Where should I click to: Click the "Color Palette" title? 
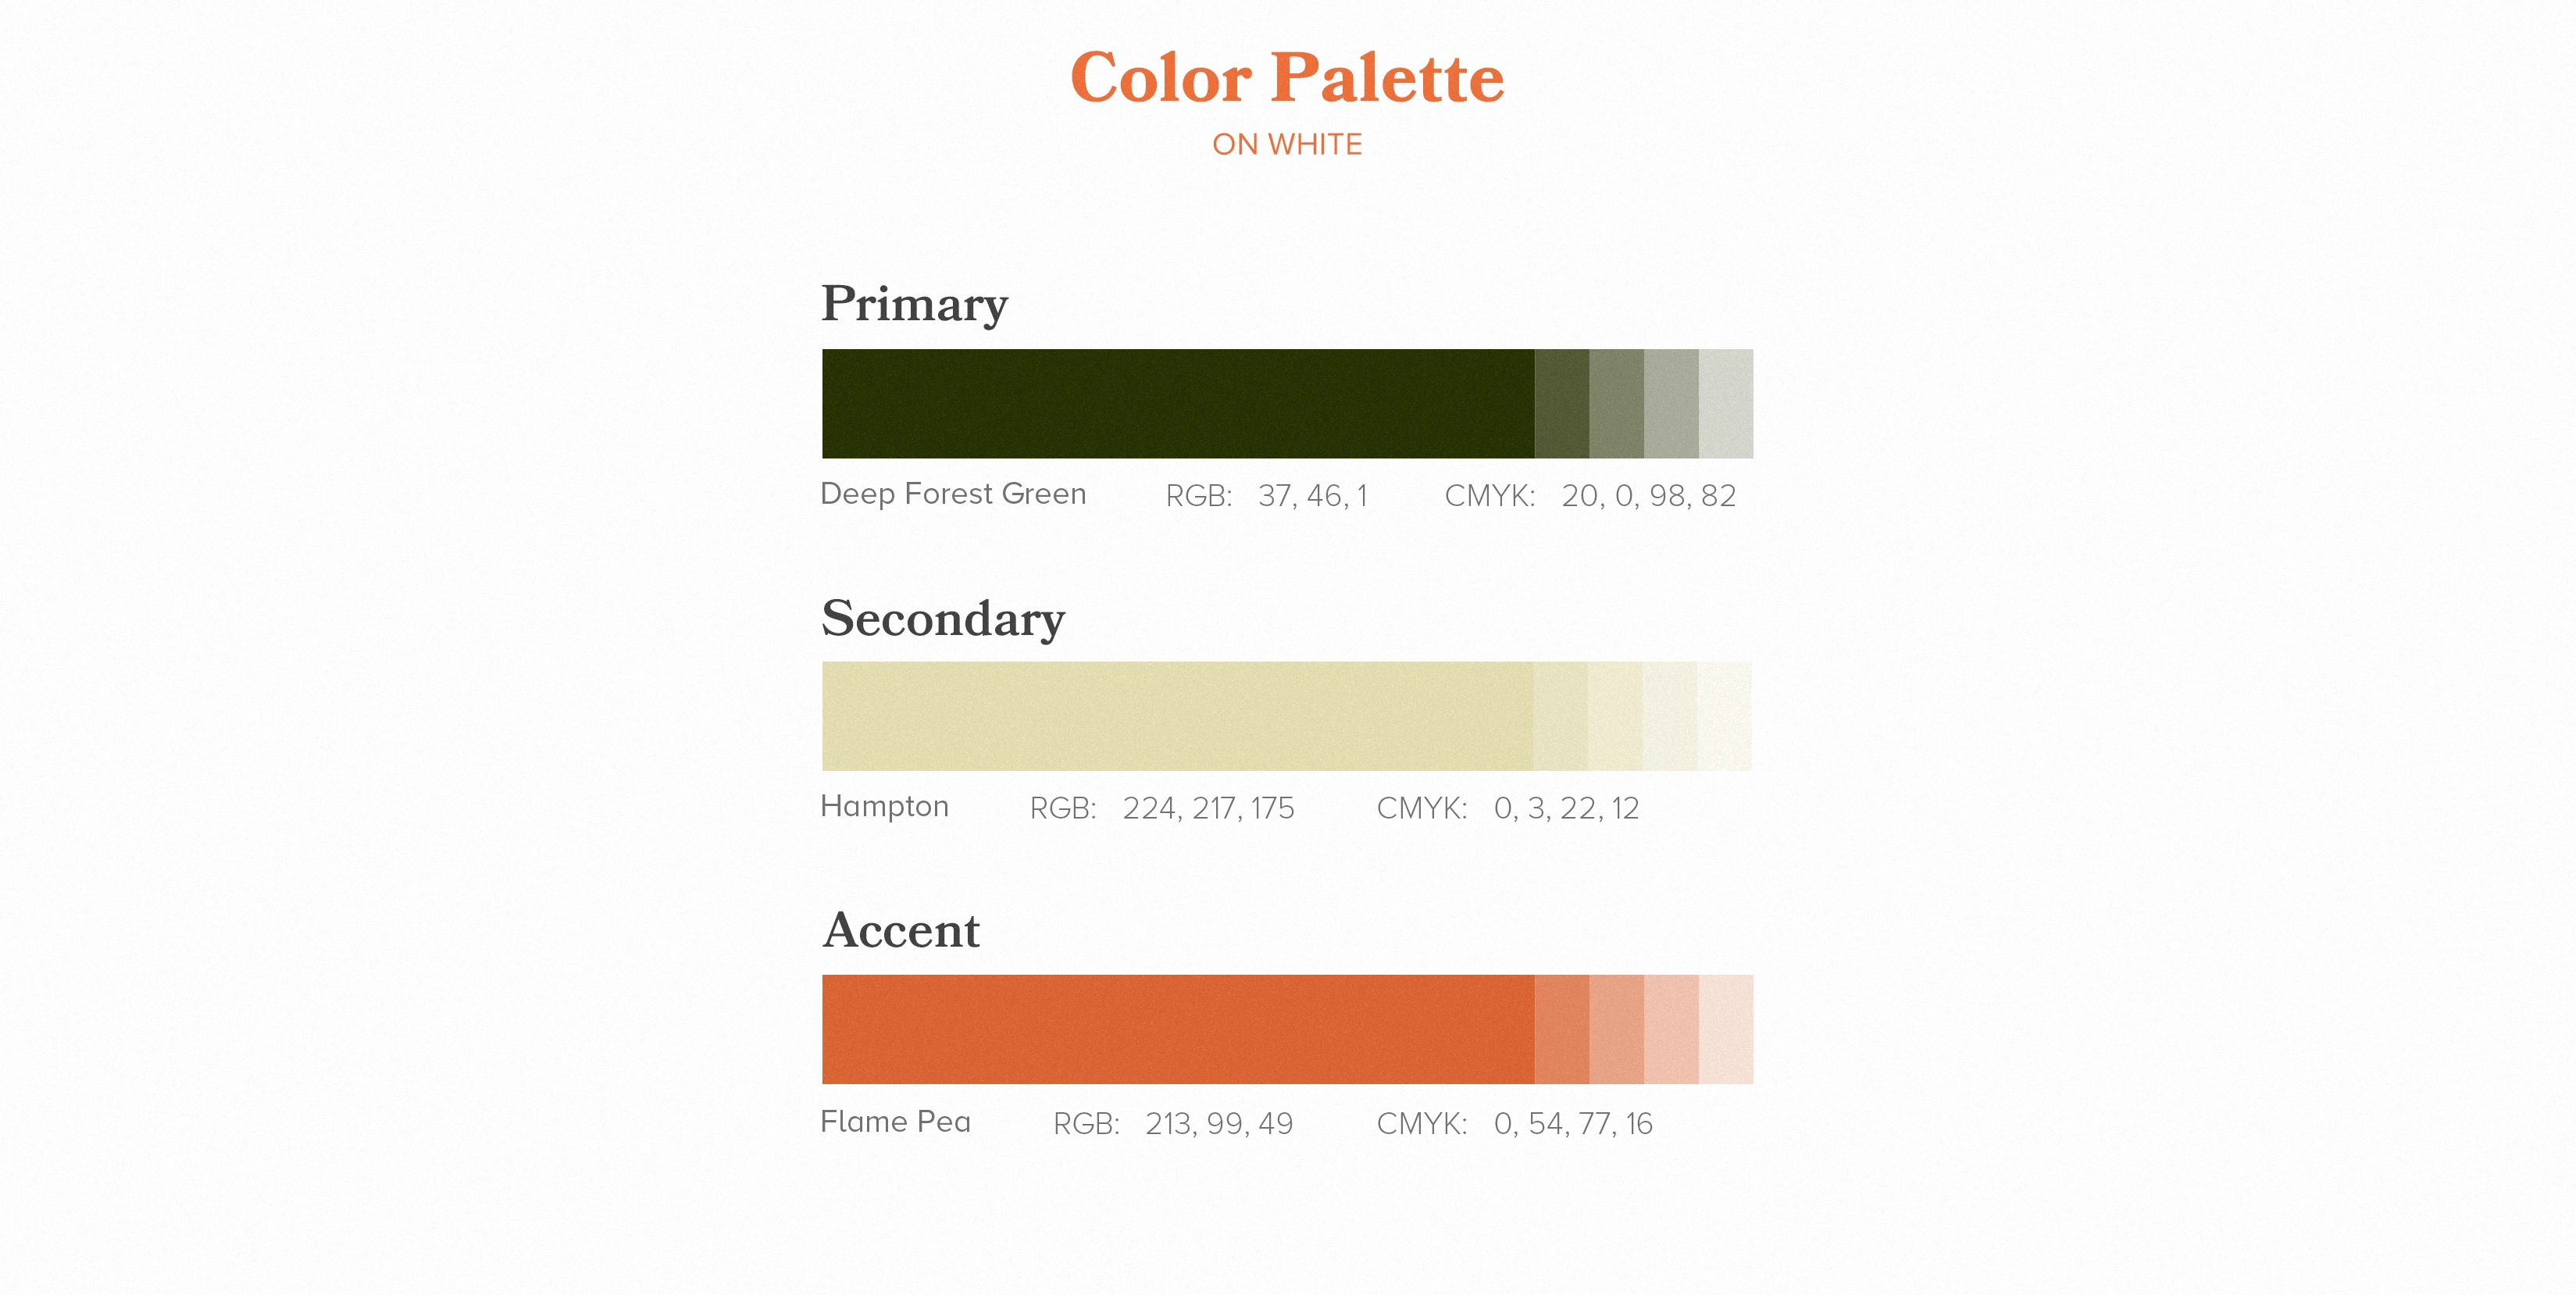[x=1287, y=77]
